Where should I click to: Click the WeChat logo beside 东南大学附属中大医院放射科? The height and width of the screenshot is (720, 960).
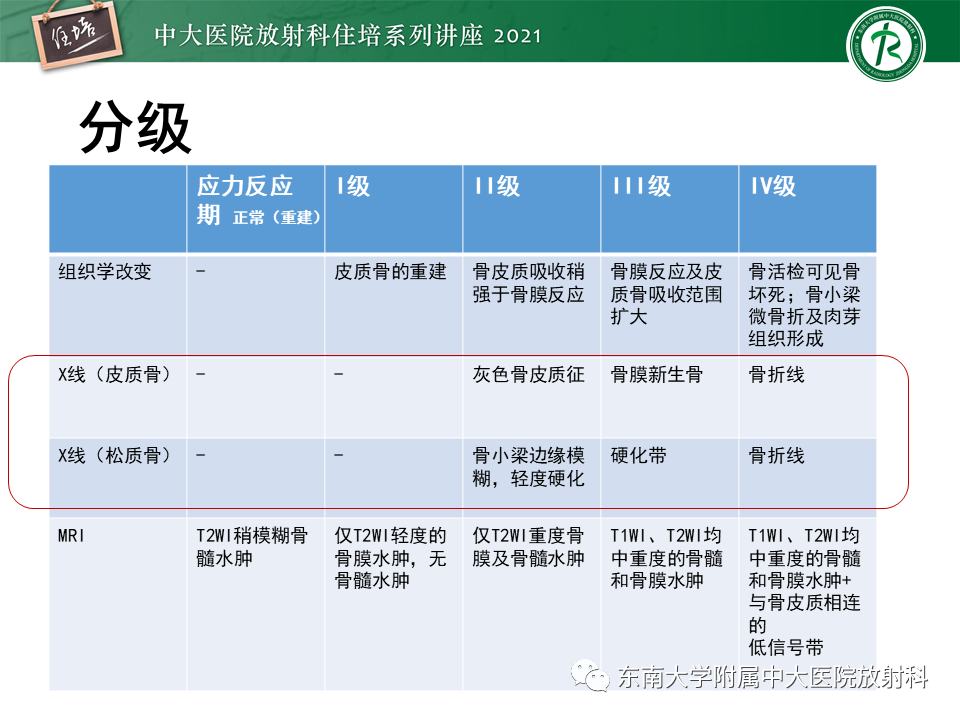coord(590,675)
